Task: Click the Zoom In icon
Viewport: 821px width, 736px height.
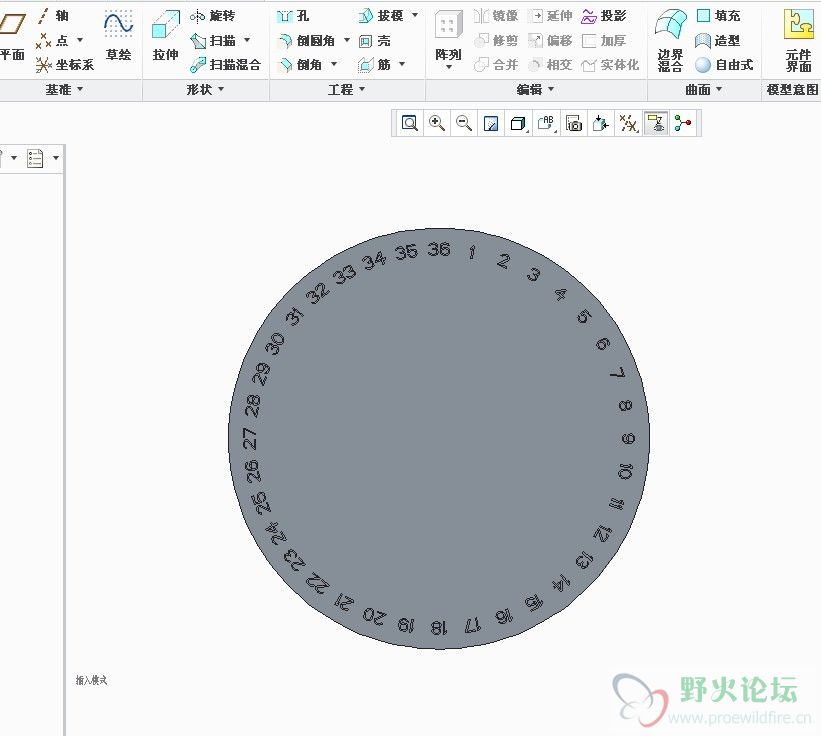Action: pos(437,124)
